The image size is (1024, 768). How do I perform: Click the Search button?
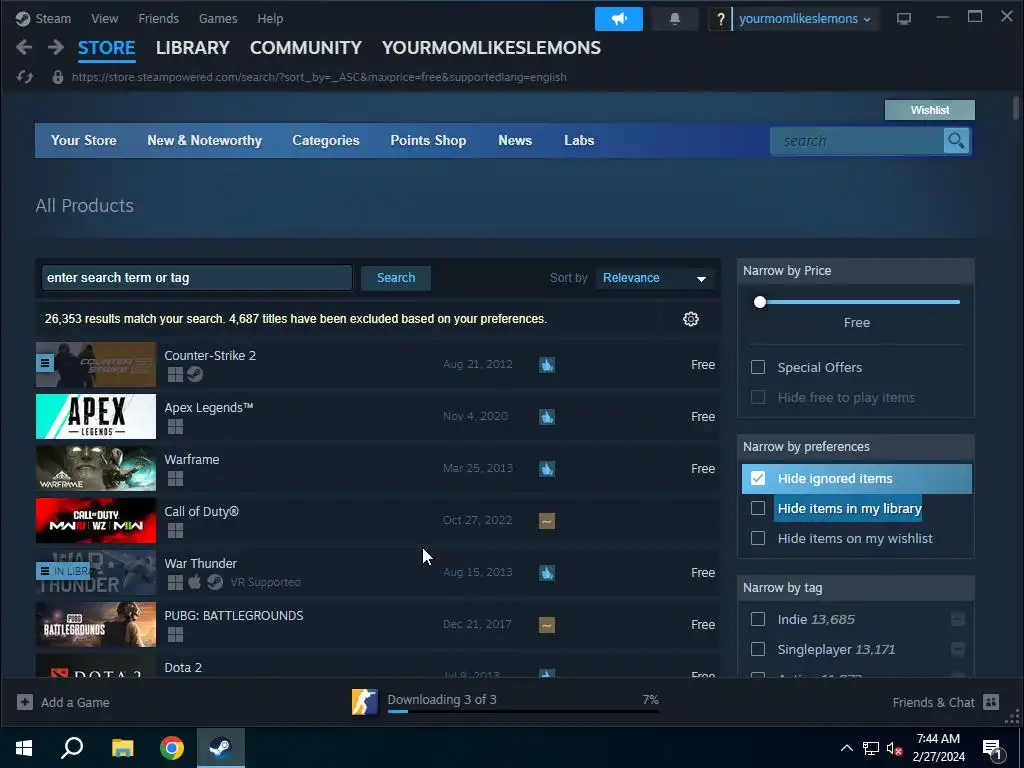click(396, 278)
